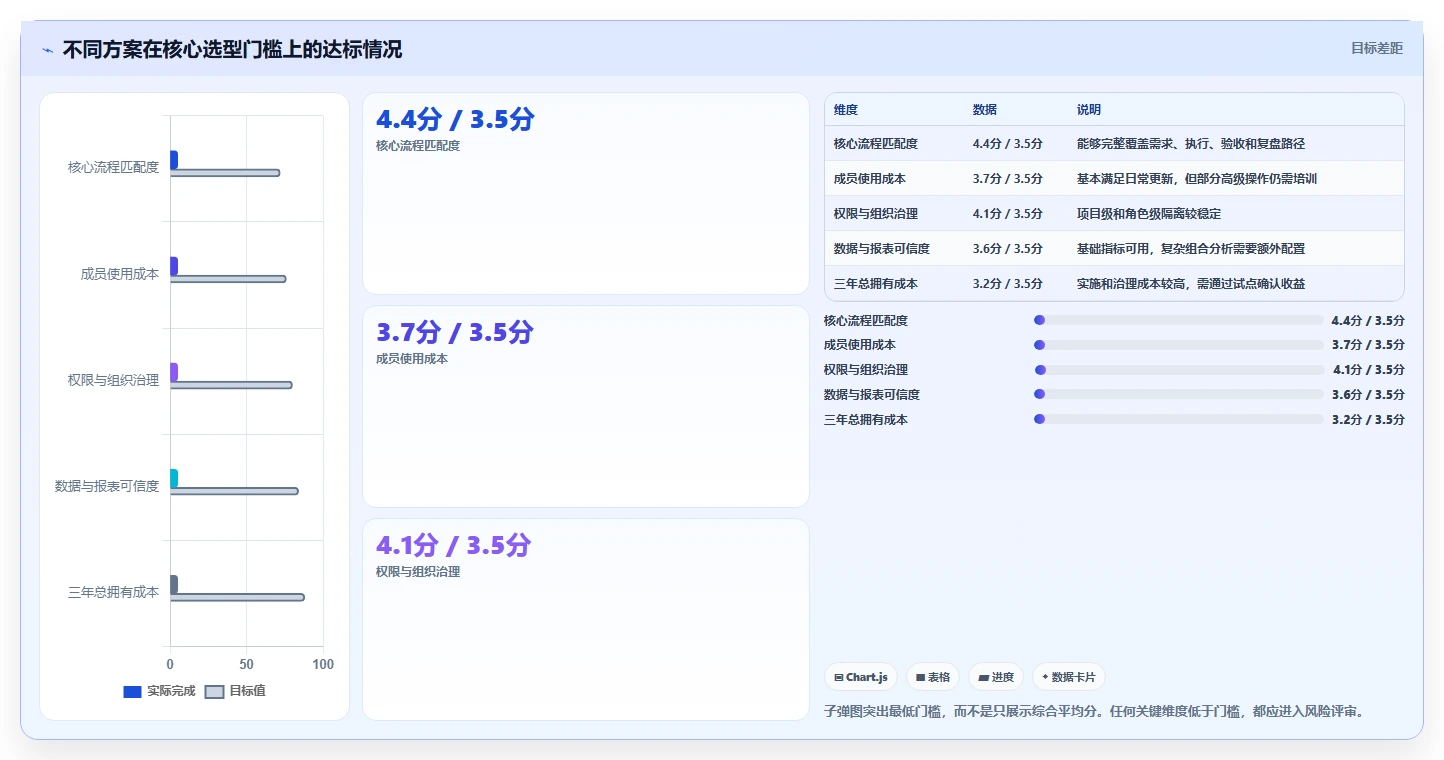This screenshot has height=760, width=1444.
Task: Click the 核心流程匹配度 target bar in chart
Action: [225, 173]
